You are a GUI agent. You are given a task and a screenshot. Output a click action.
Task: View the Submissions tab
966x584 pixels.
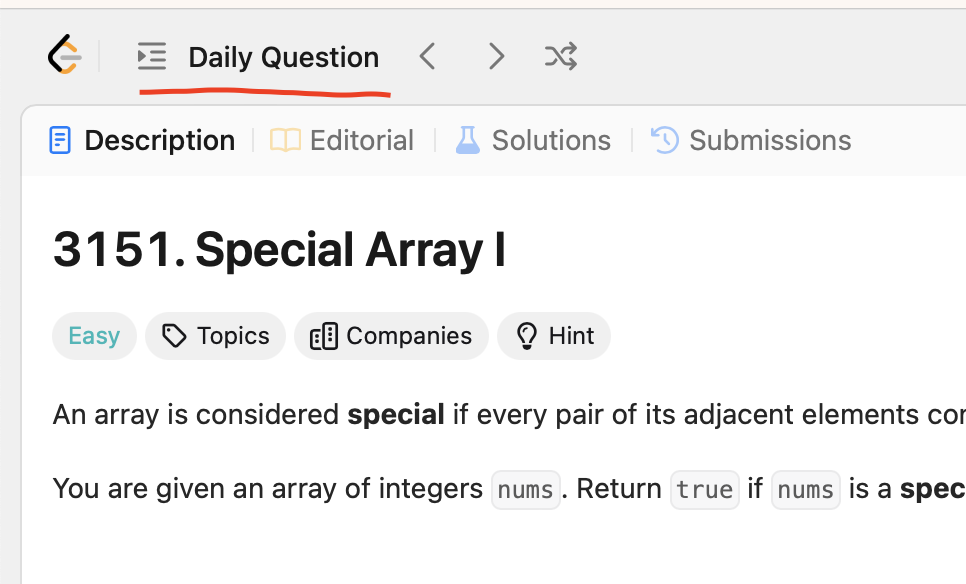click(x=751, y=140)
